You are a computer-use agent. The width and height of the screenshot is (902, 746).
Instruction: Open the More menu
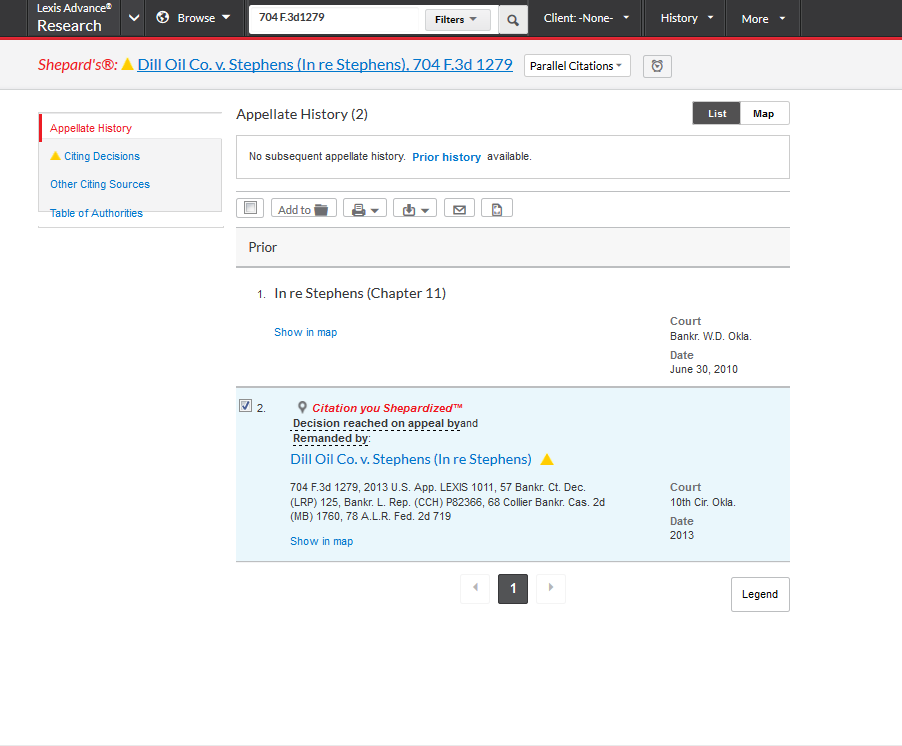[762, 18]
